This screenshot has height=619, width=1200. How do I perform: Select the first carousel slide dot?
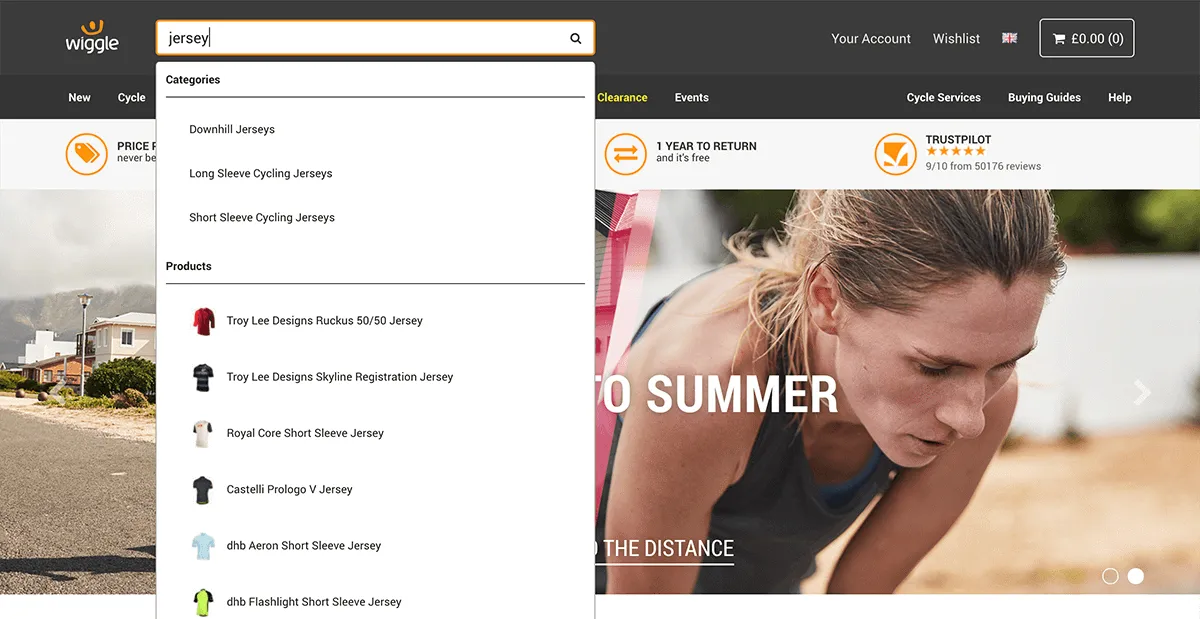tap(1110, 576)
